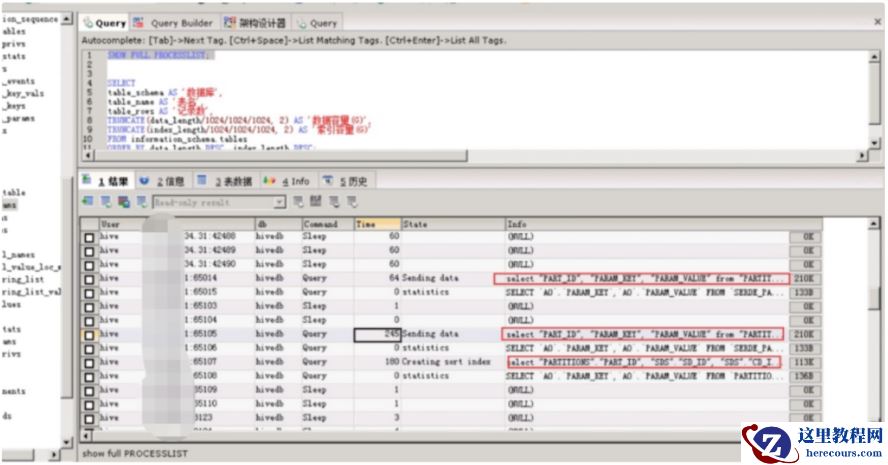888x465 pixels.
Task: Sort results by the Info column header
Action: coord(663,224)
